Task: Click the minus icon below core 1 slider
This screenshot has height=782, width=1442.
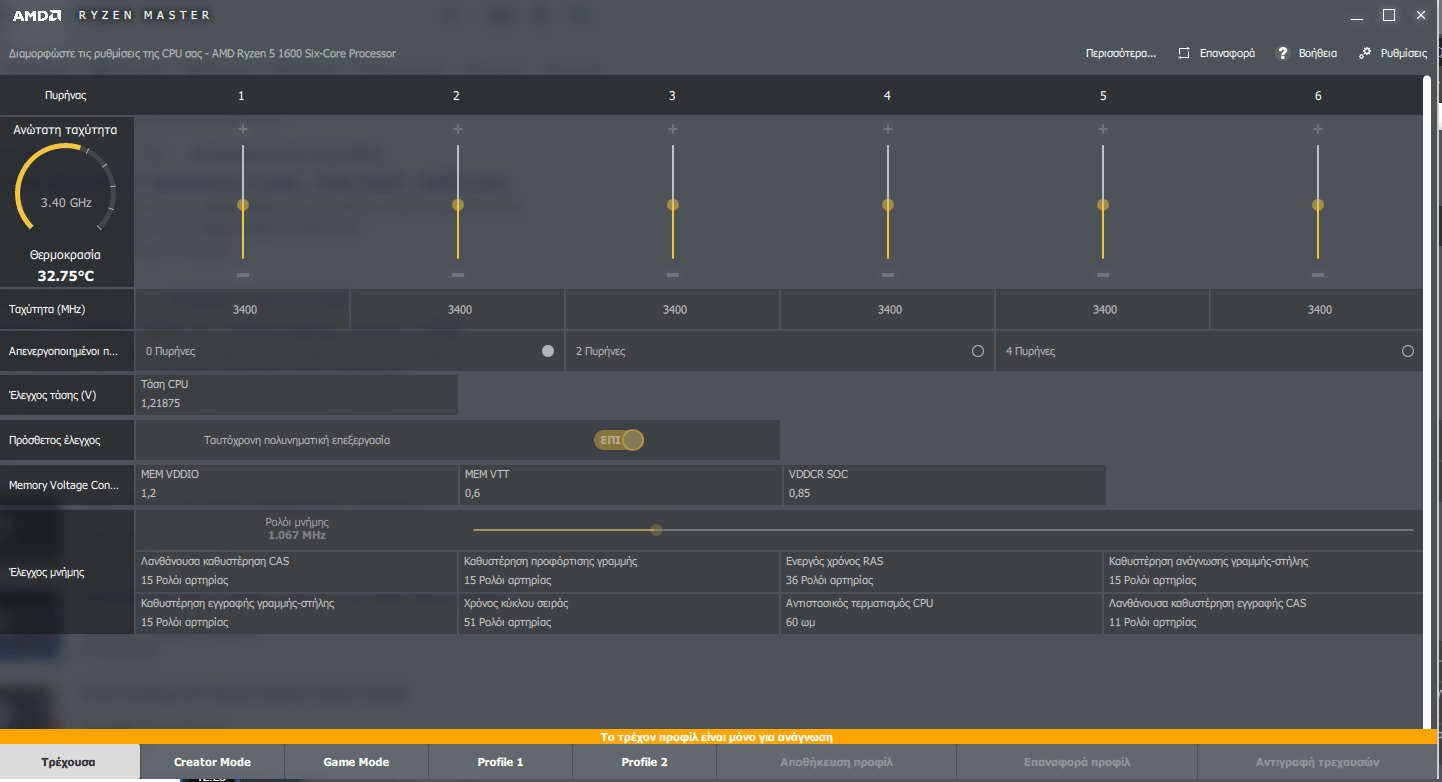Action: pos(243,275)
